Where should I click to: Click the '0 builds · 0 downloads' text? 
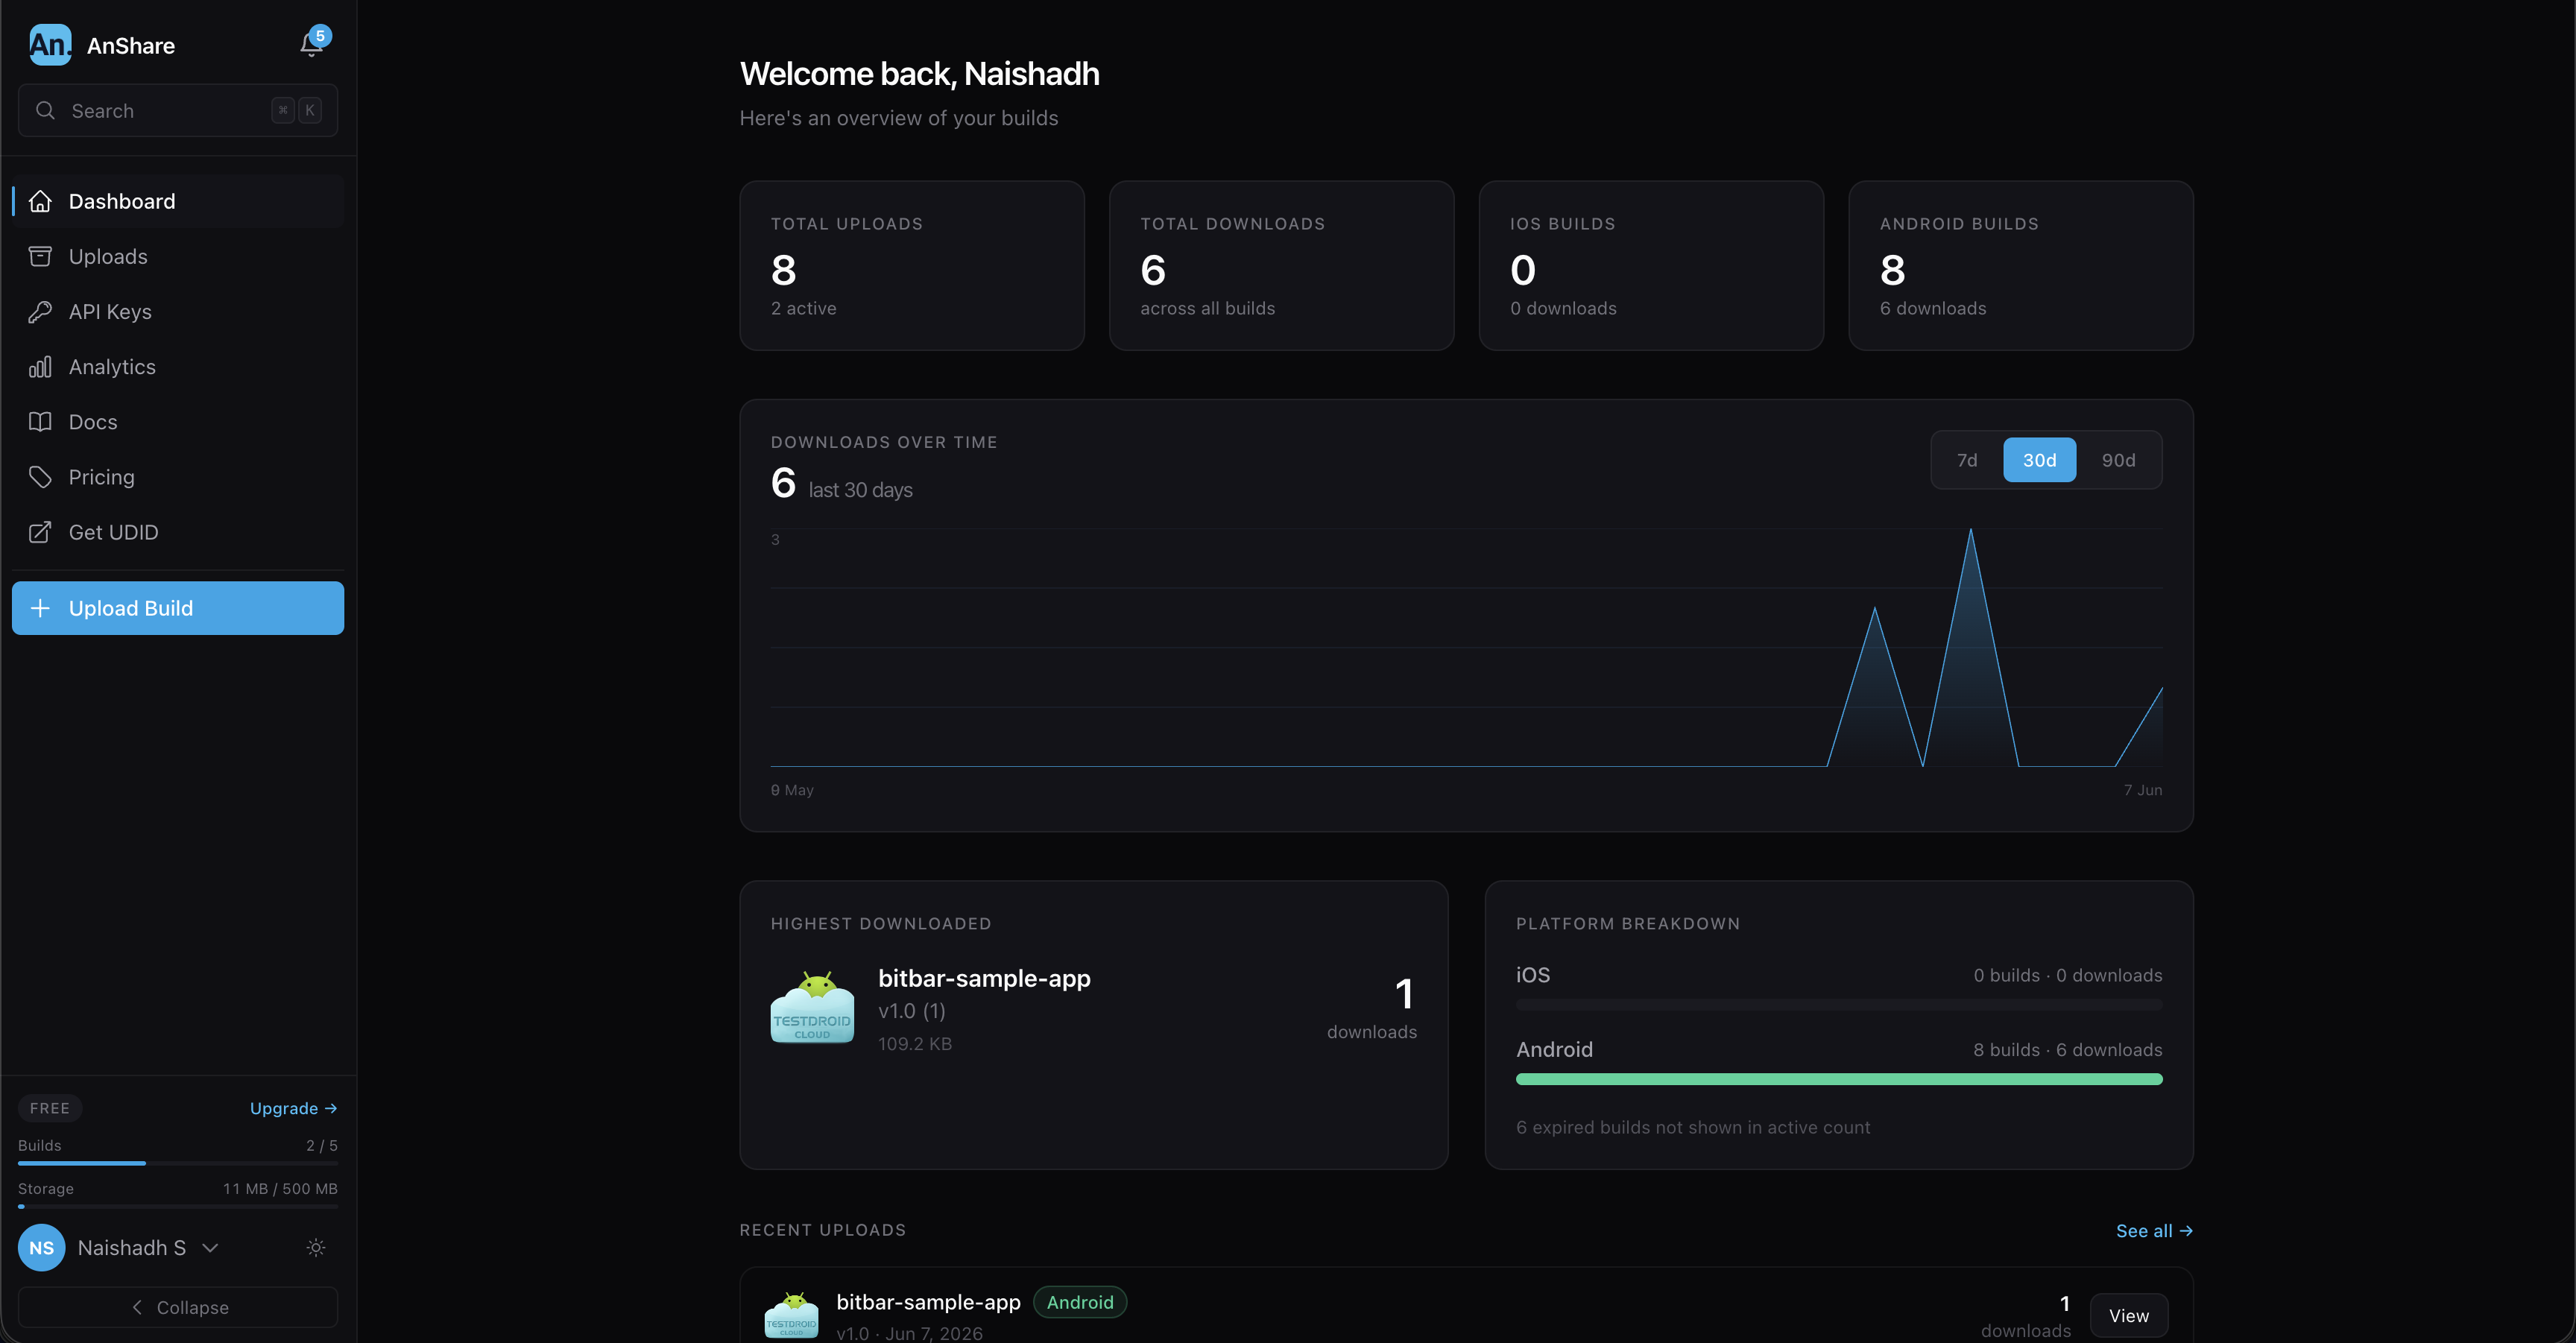(x=2068, y=975)
